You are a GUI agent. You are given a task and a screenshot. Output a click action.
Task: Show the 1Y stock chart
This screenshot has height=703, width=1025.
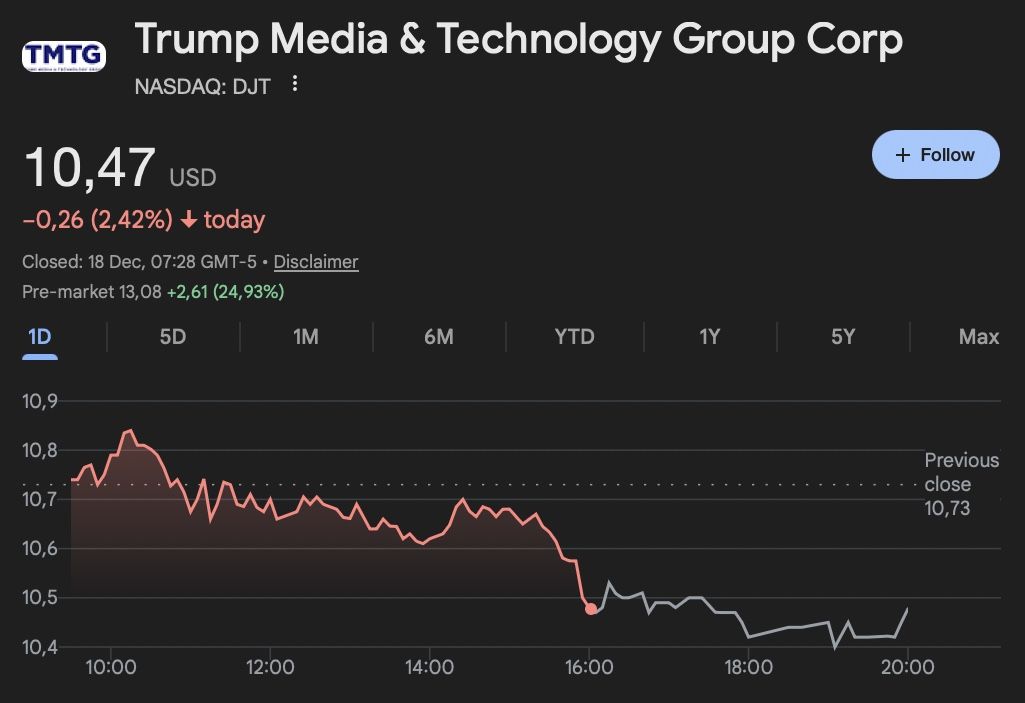pos(707,337)
